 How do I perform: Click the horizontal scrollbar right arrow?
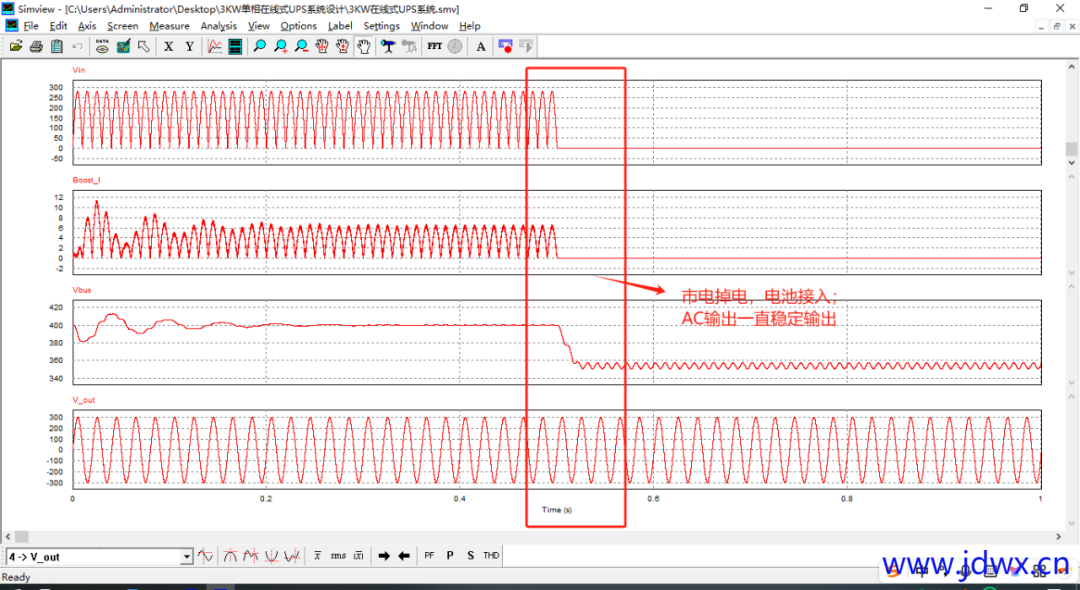pos(1059,536)
